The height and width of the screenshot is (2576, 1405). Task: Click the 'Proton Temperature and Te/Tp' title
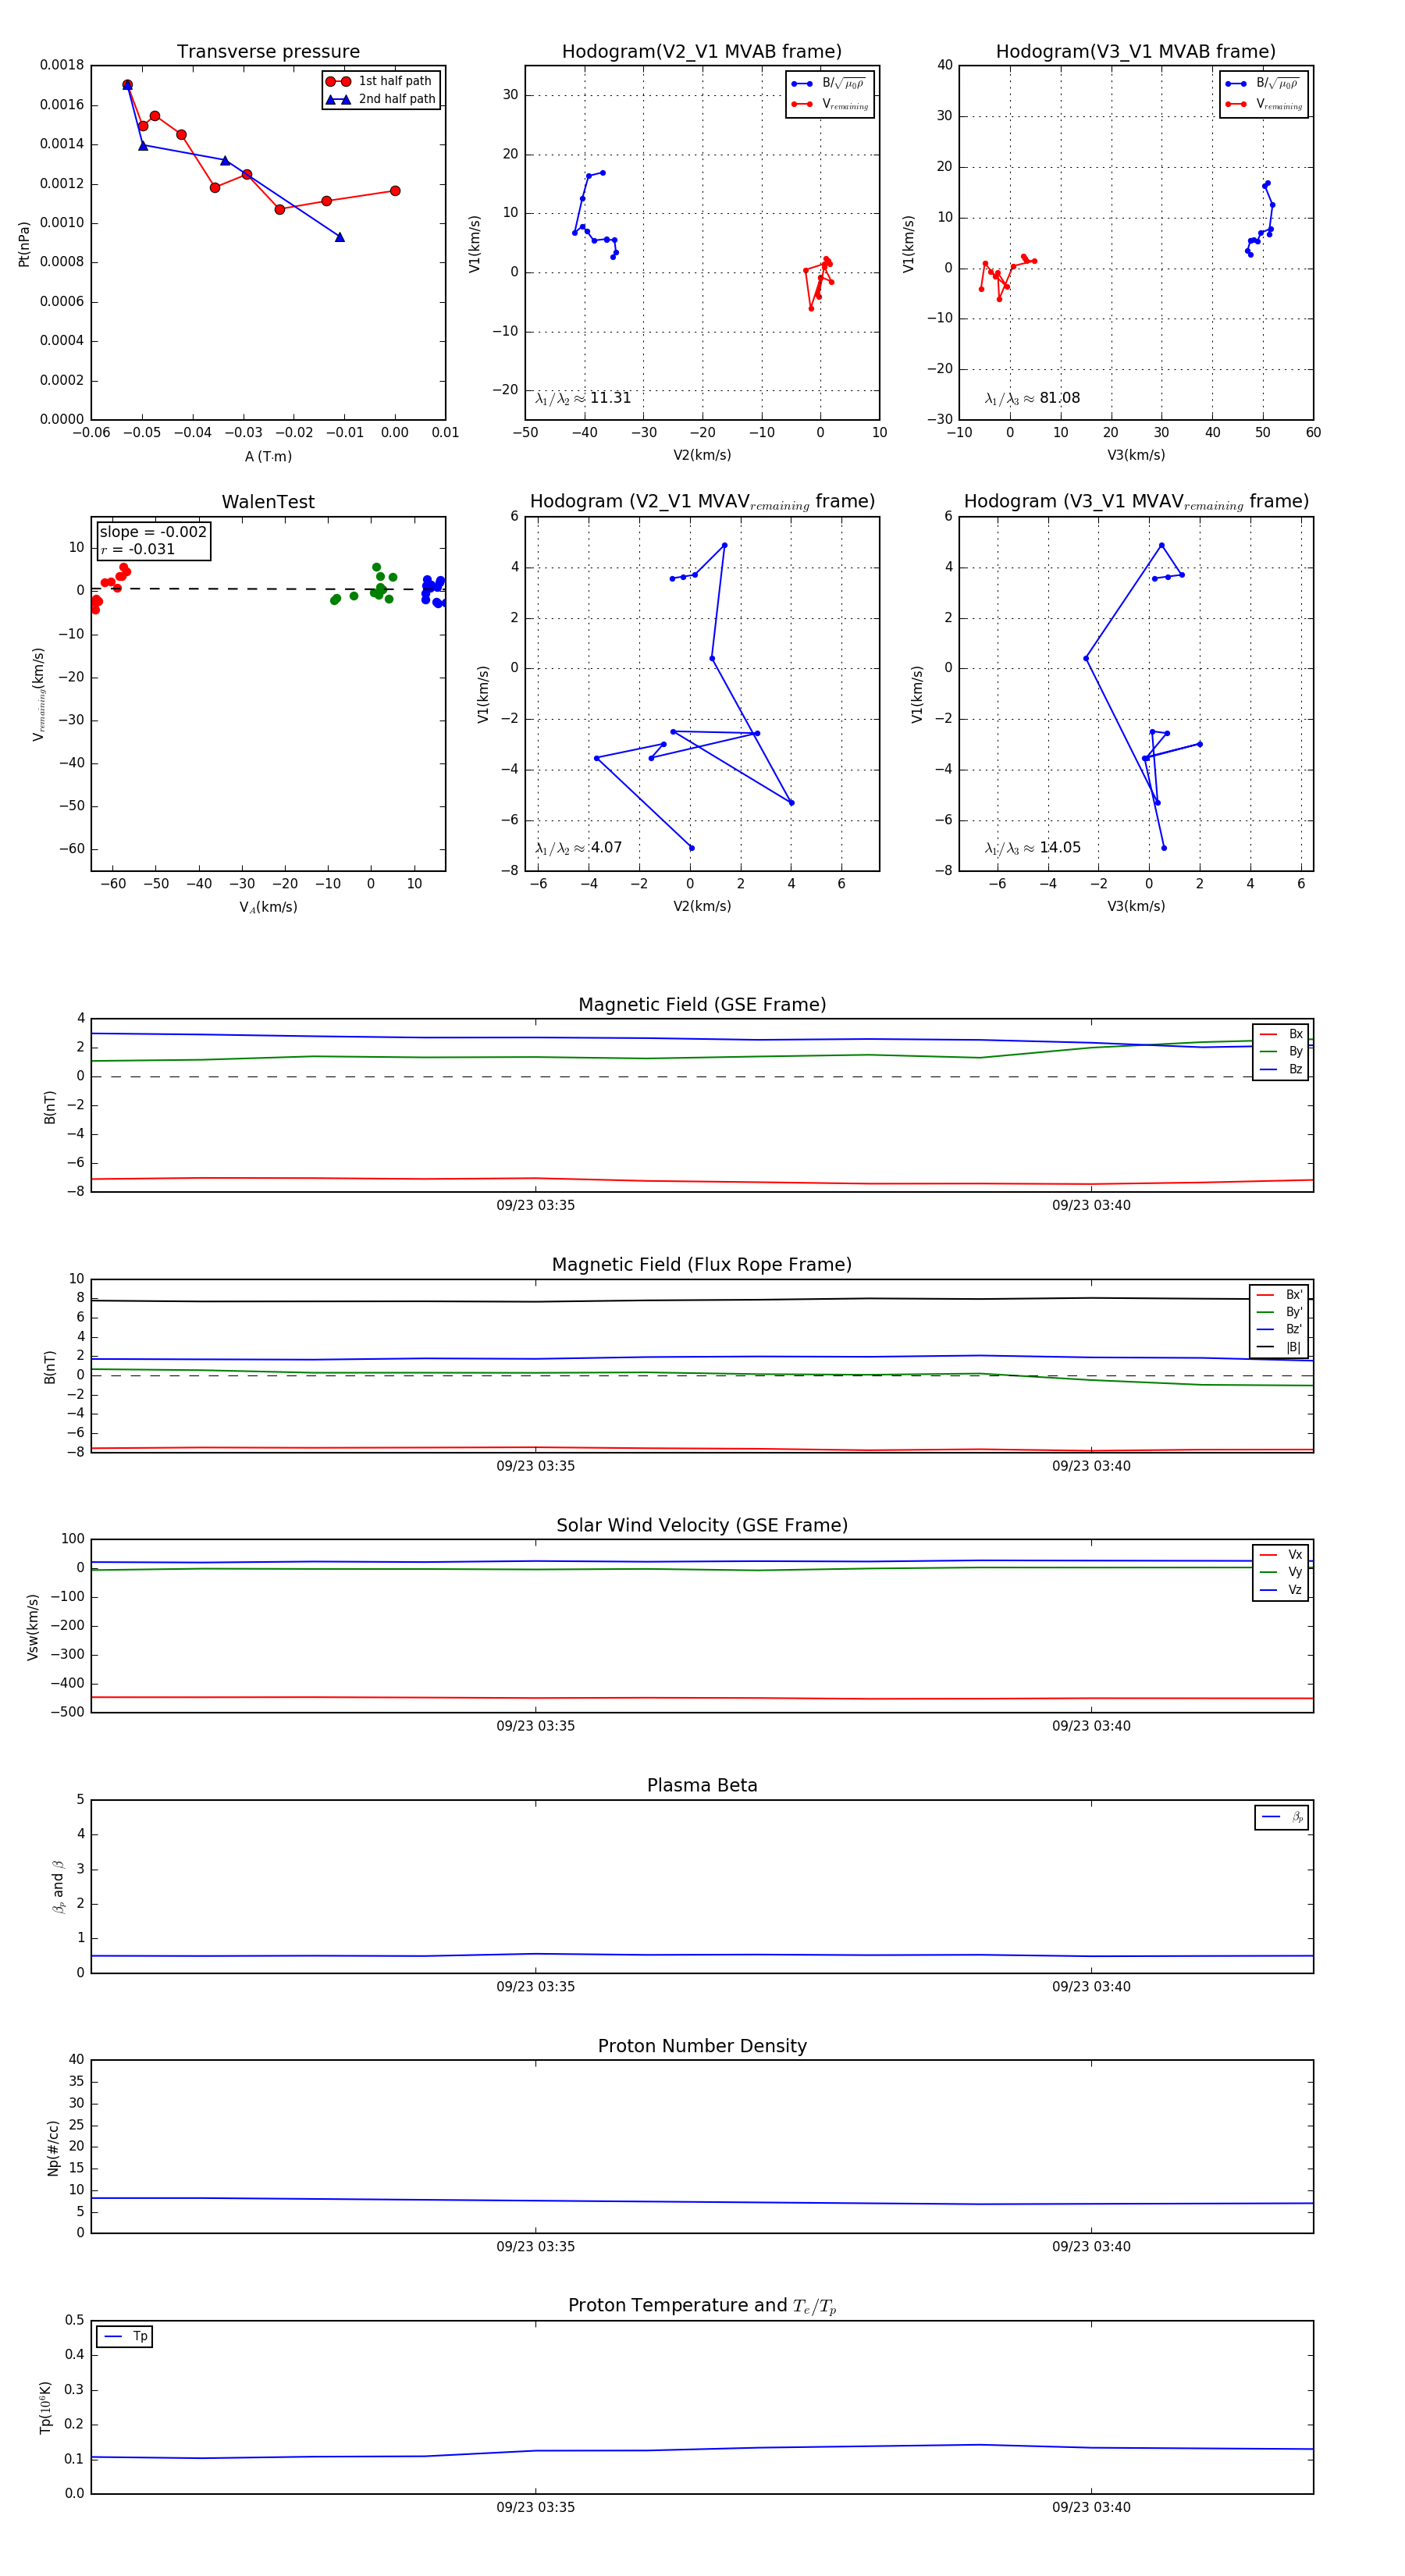coord(702,2305)
